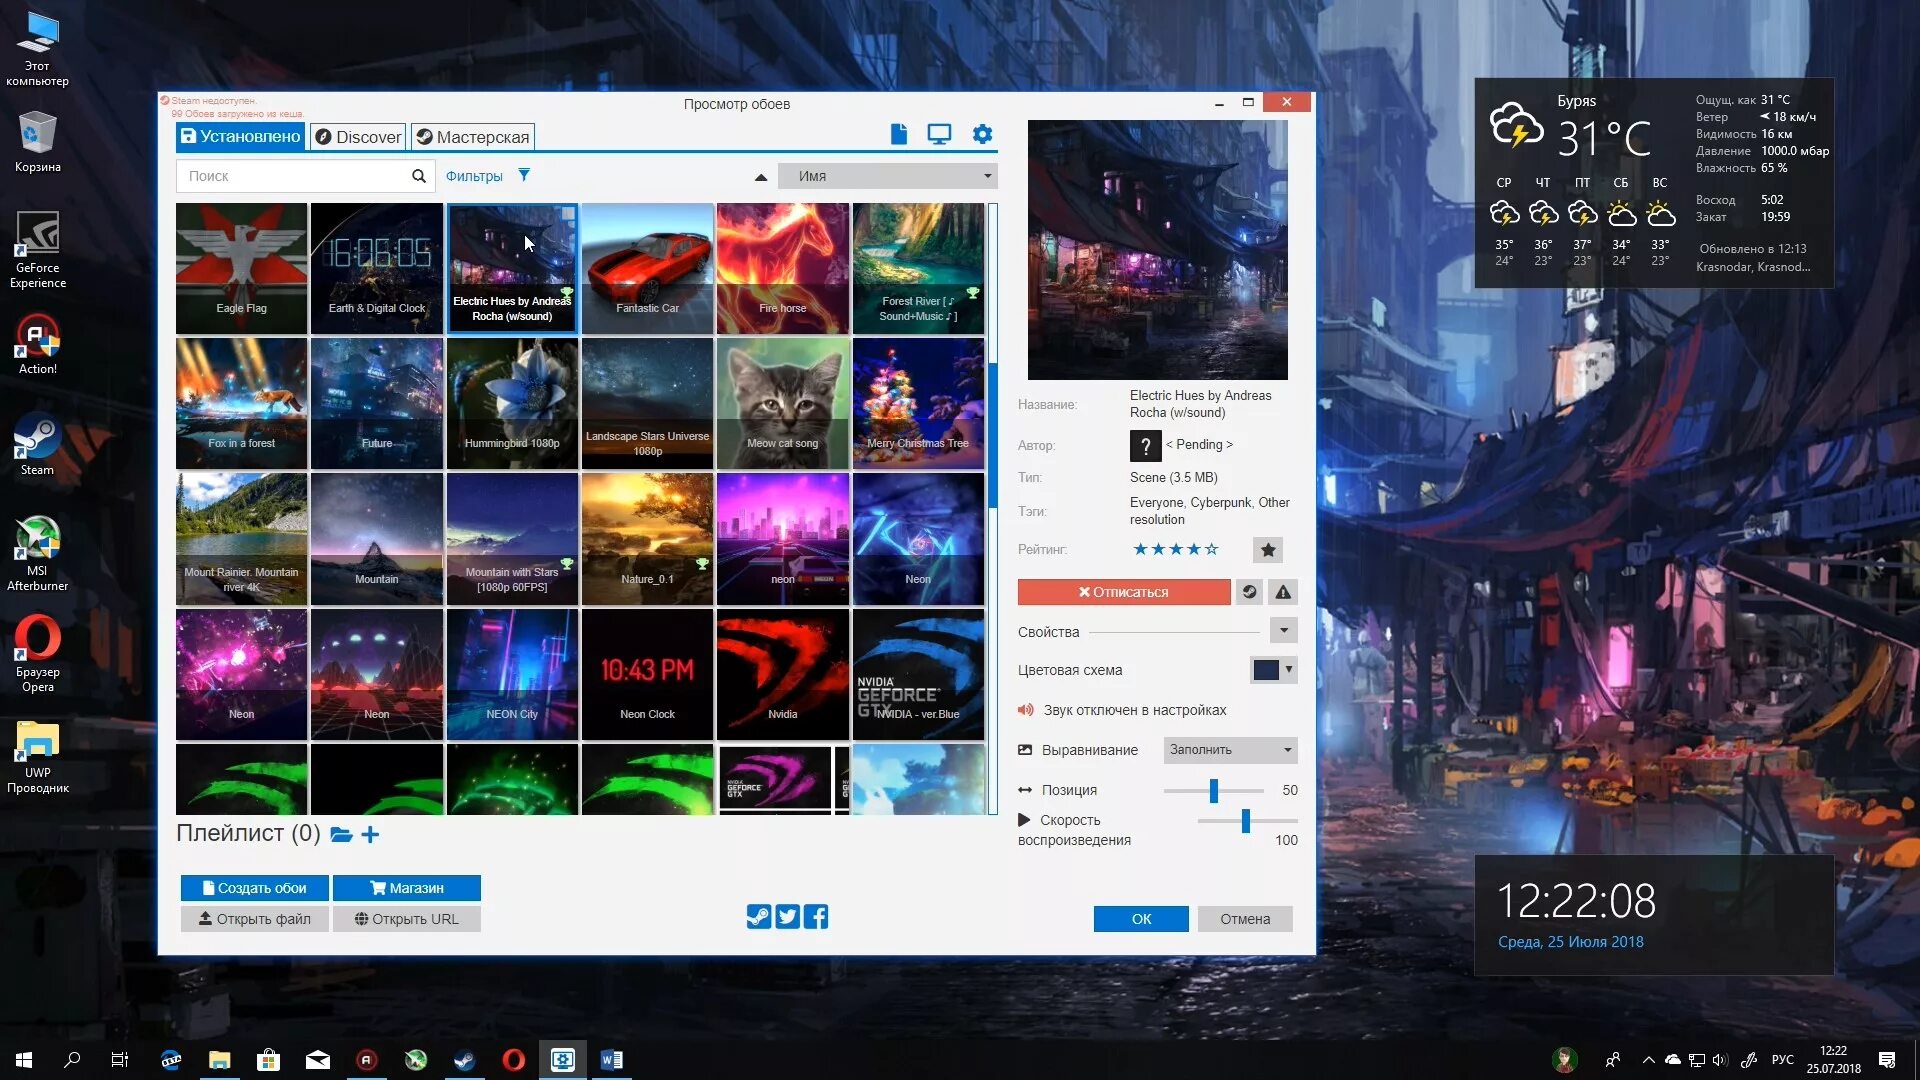
Task: Toggle sound disabled settings
Action: pos(1026,709)
